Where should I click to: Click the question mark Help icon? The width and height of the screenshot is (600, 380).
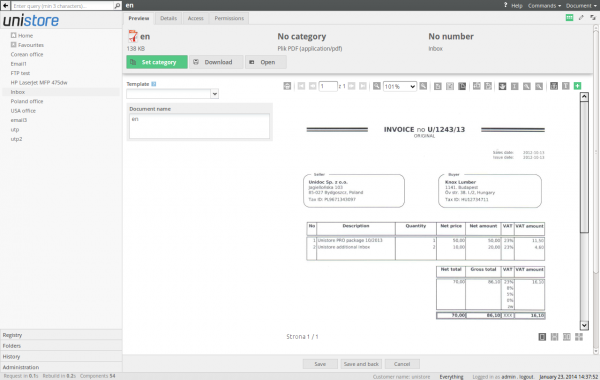[x=505, y=5]
